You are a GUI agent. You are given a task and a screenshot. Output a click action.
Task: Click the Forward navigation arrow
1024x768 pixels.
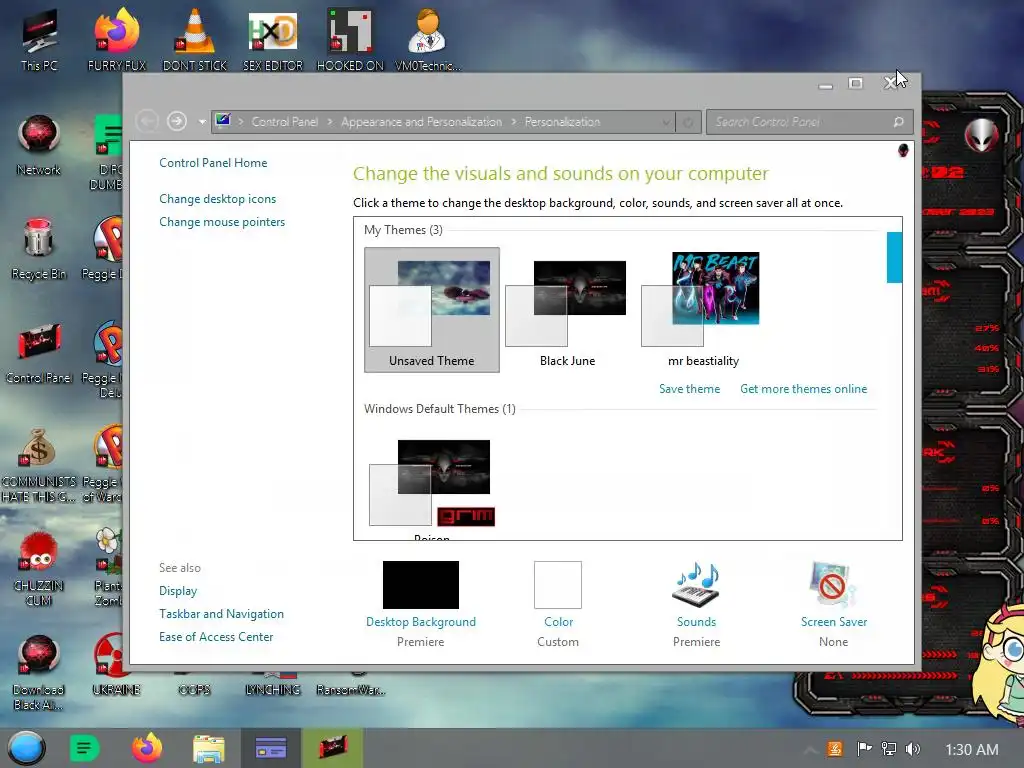click(x=177, y=121)
